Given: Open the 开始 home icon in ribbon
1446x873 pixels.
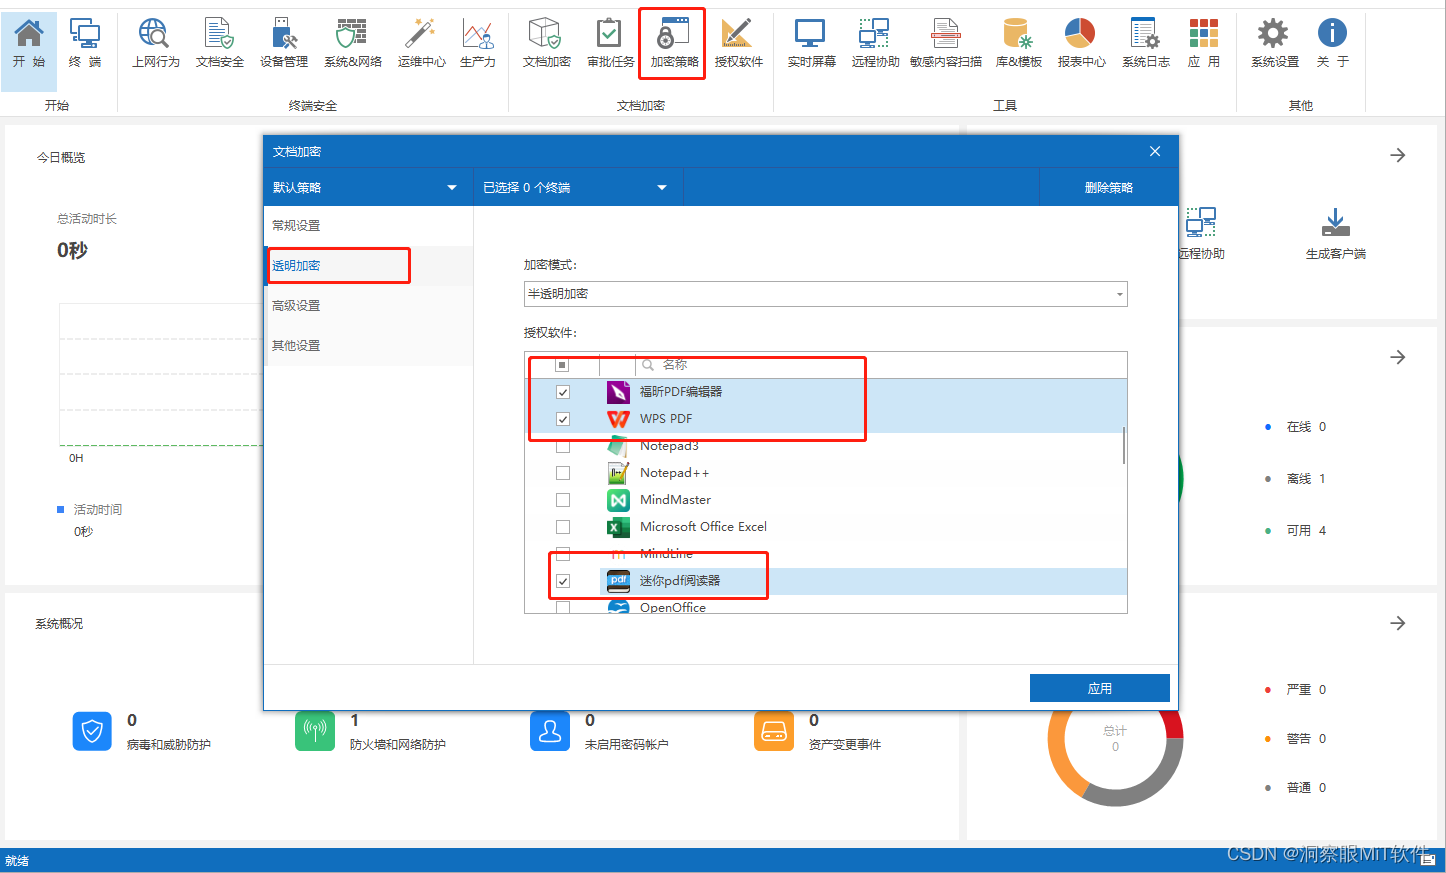Looking at the screenshot, I should point(29,43).
